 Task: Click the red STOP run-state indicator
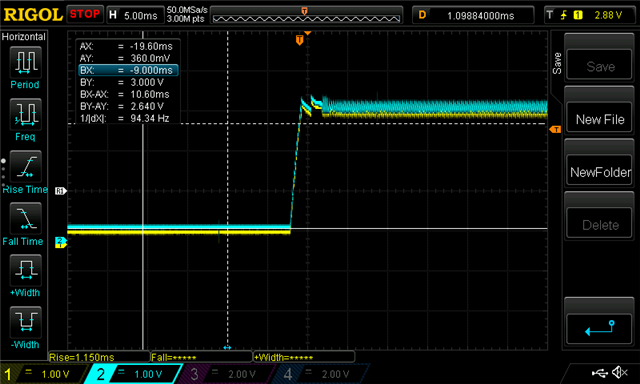click(x=84, y=14)
